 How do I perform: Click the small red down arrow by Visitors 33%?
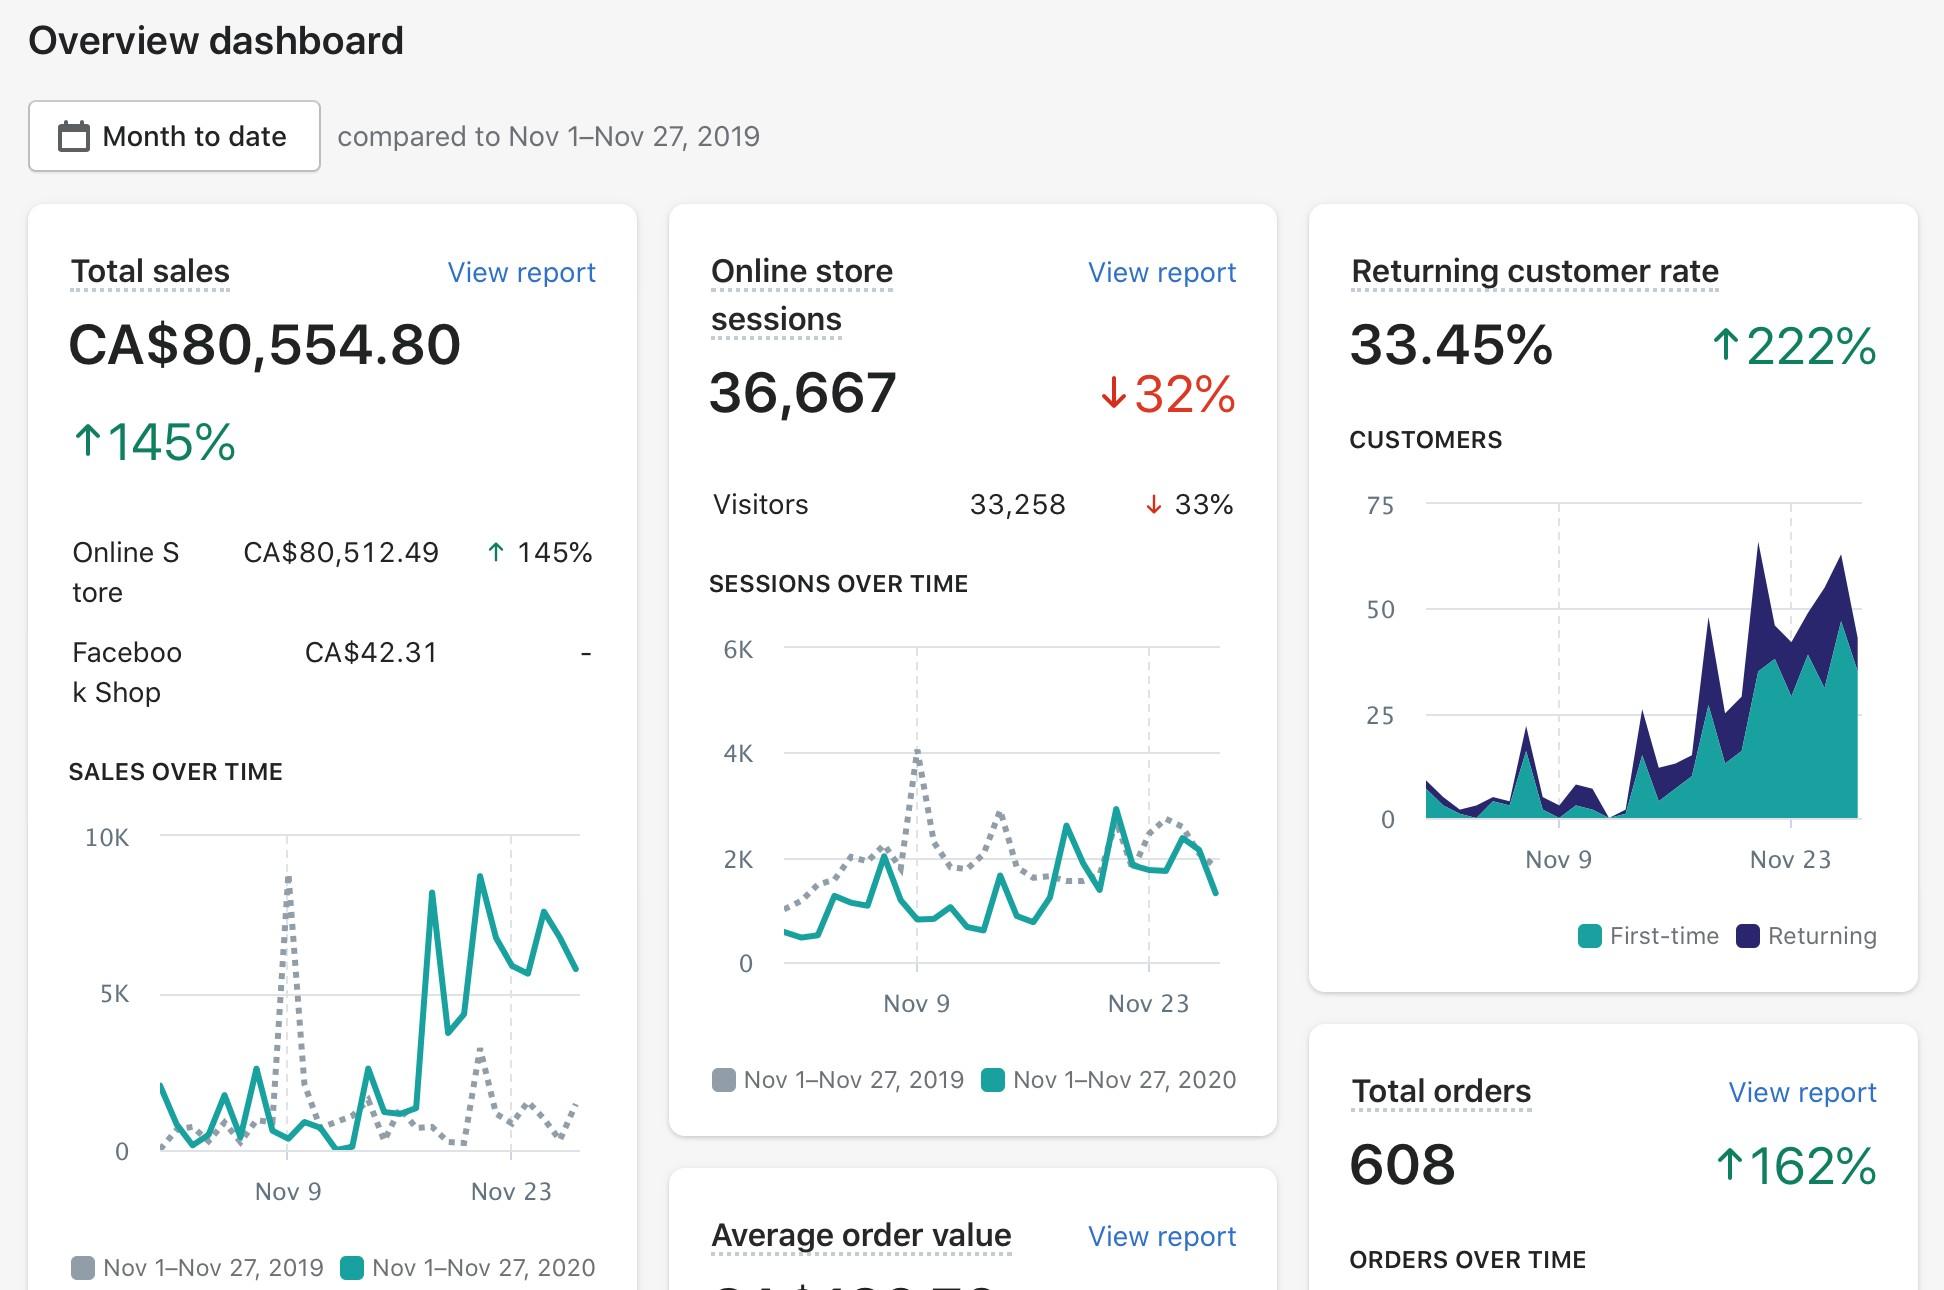point(1153,505)
